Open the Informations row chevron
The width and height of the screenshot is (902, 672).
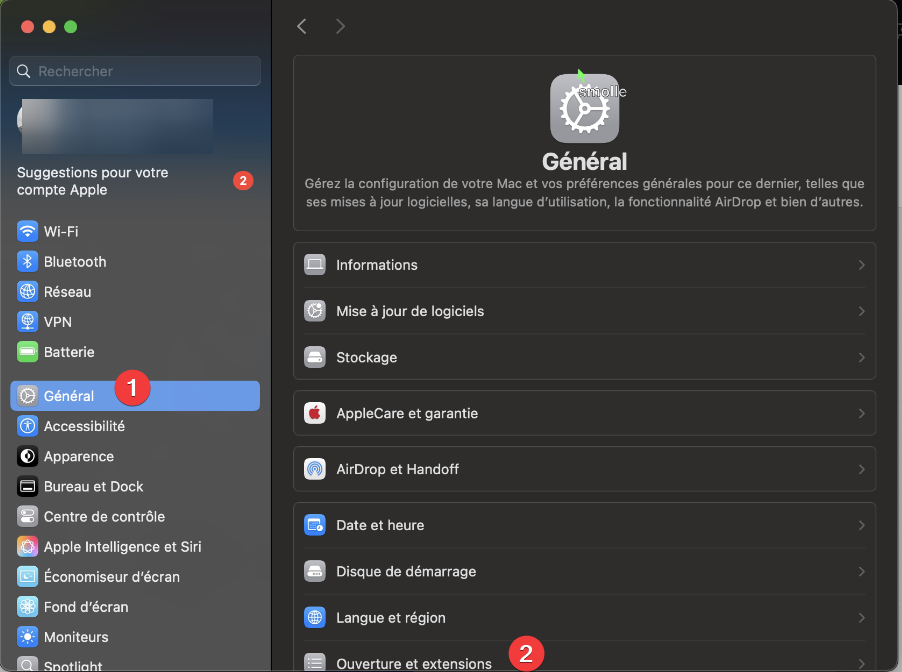(861, 265)
